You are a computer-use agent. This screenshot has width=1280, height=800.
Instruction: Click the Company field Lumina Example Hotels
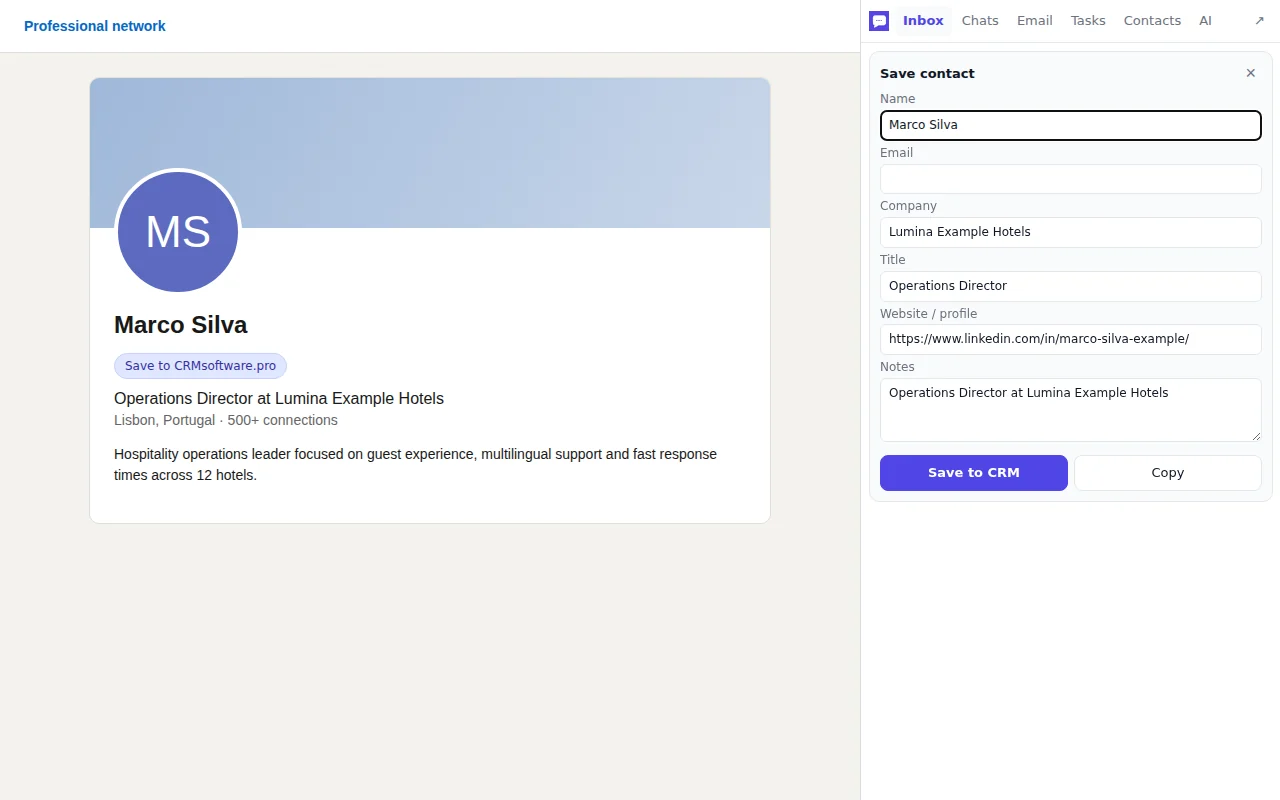point(1071,232)
